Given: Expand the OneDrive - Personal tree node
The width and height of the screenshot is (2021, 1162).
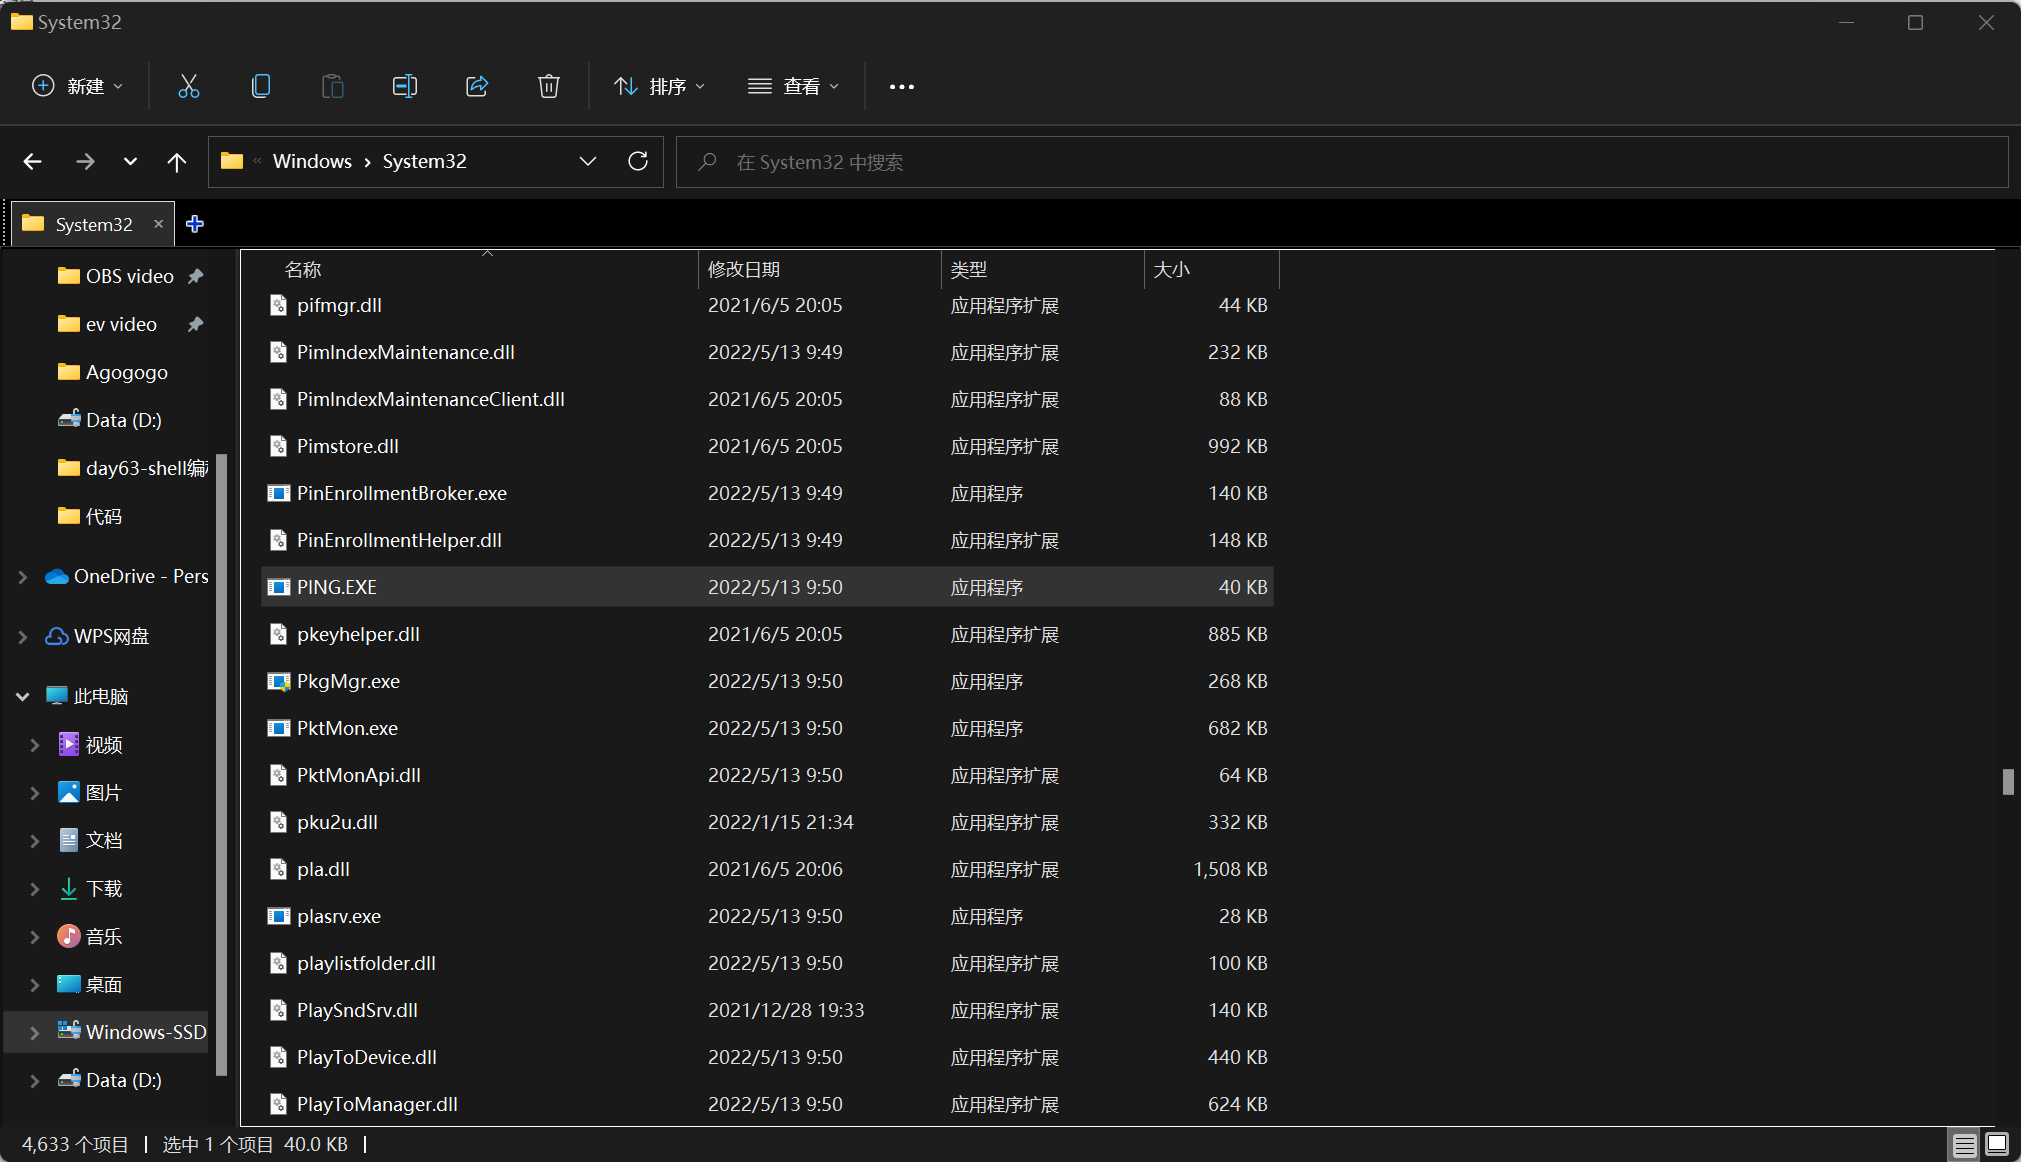Looking at the screenshot, I should (23, 577).
